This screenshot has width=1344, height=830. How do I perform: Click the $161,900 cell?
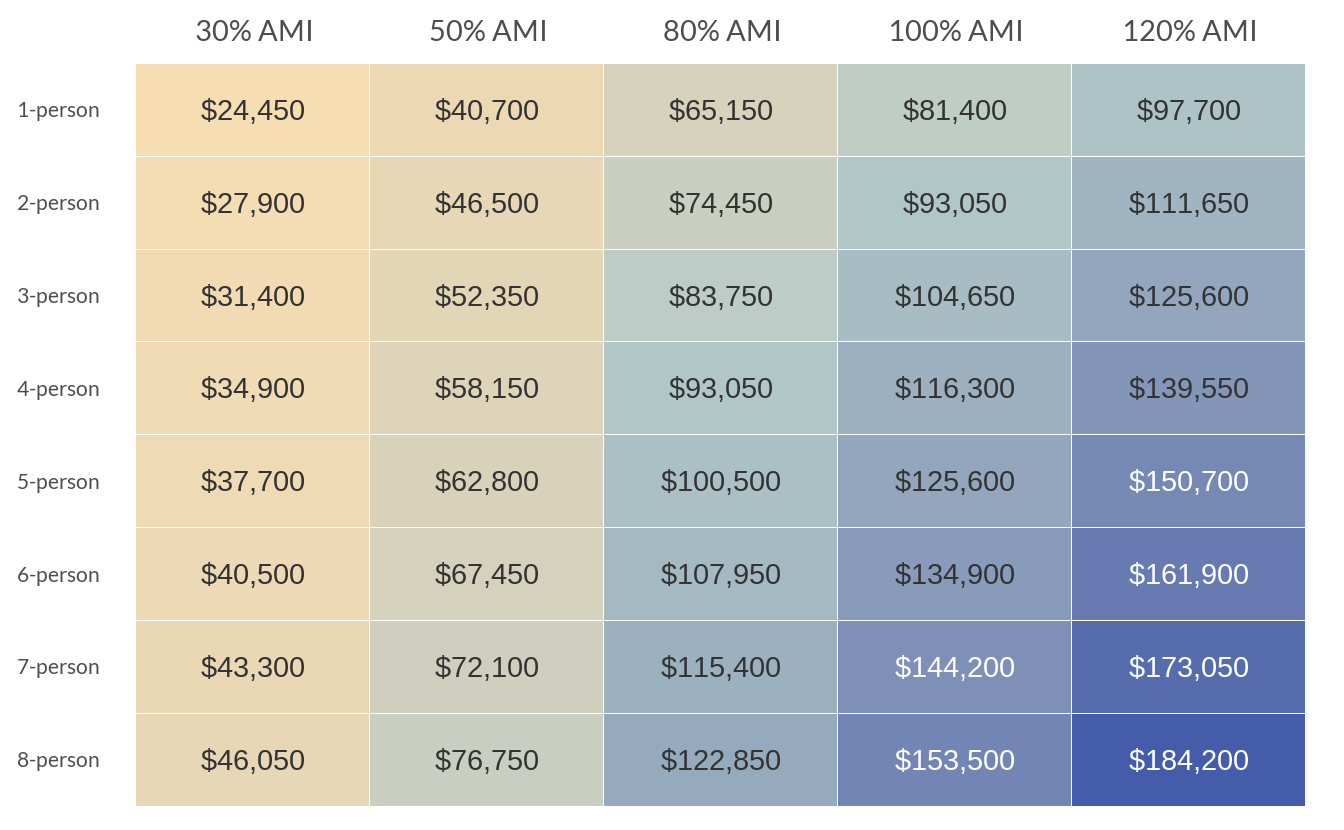(x=1189, y=574)
